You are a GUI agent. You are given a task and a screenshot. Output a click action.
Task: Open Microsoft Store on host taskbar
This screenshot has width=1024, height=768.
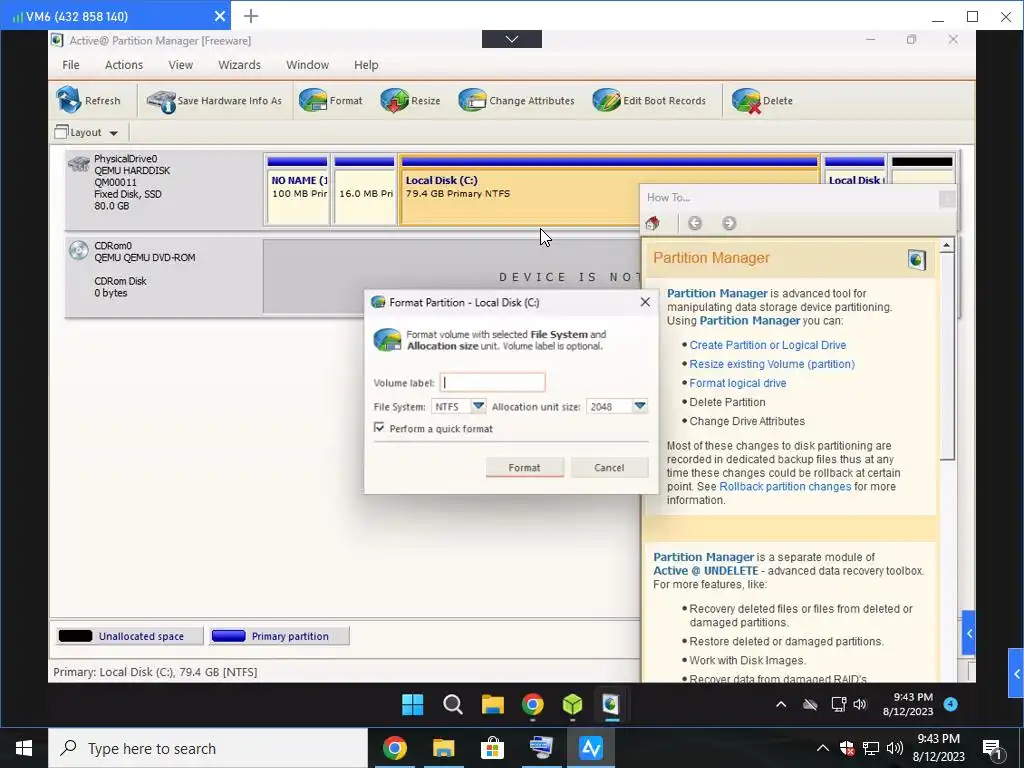click(492, 748)
